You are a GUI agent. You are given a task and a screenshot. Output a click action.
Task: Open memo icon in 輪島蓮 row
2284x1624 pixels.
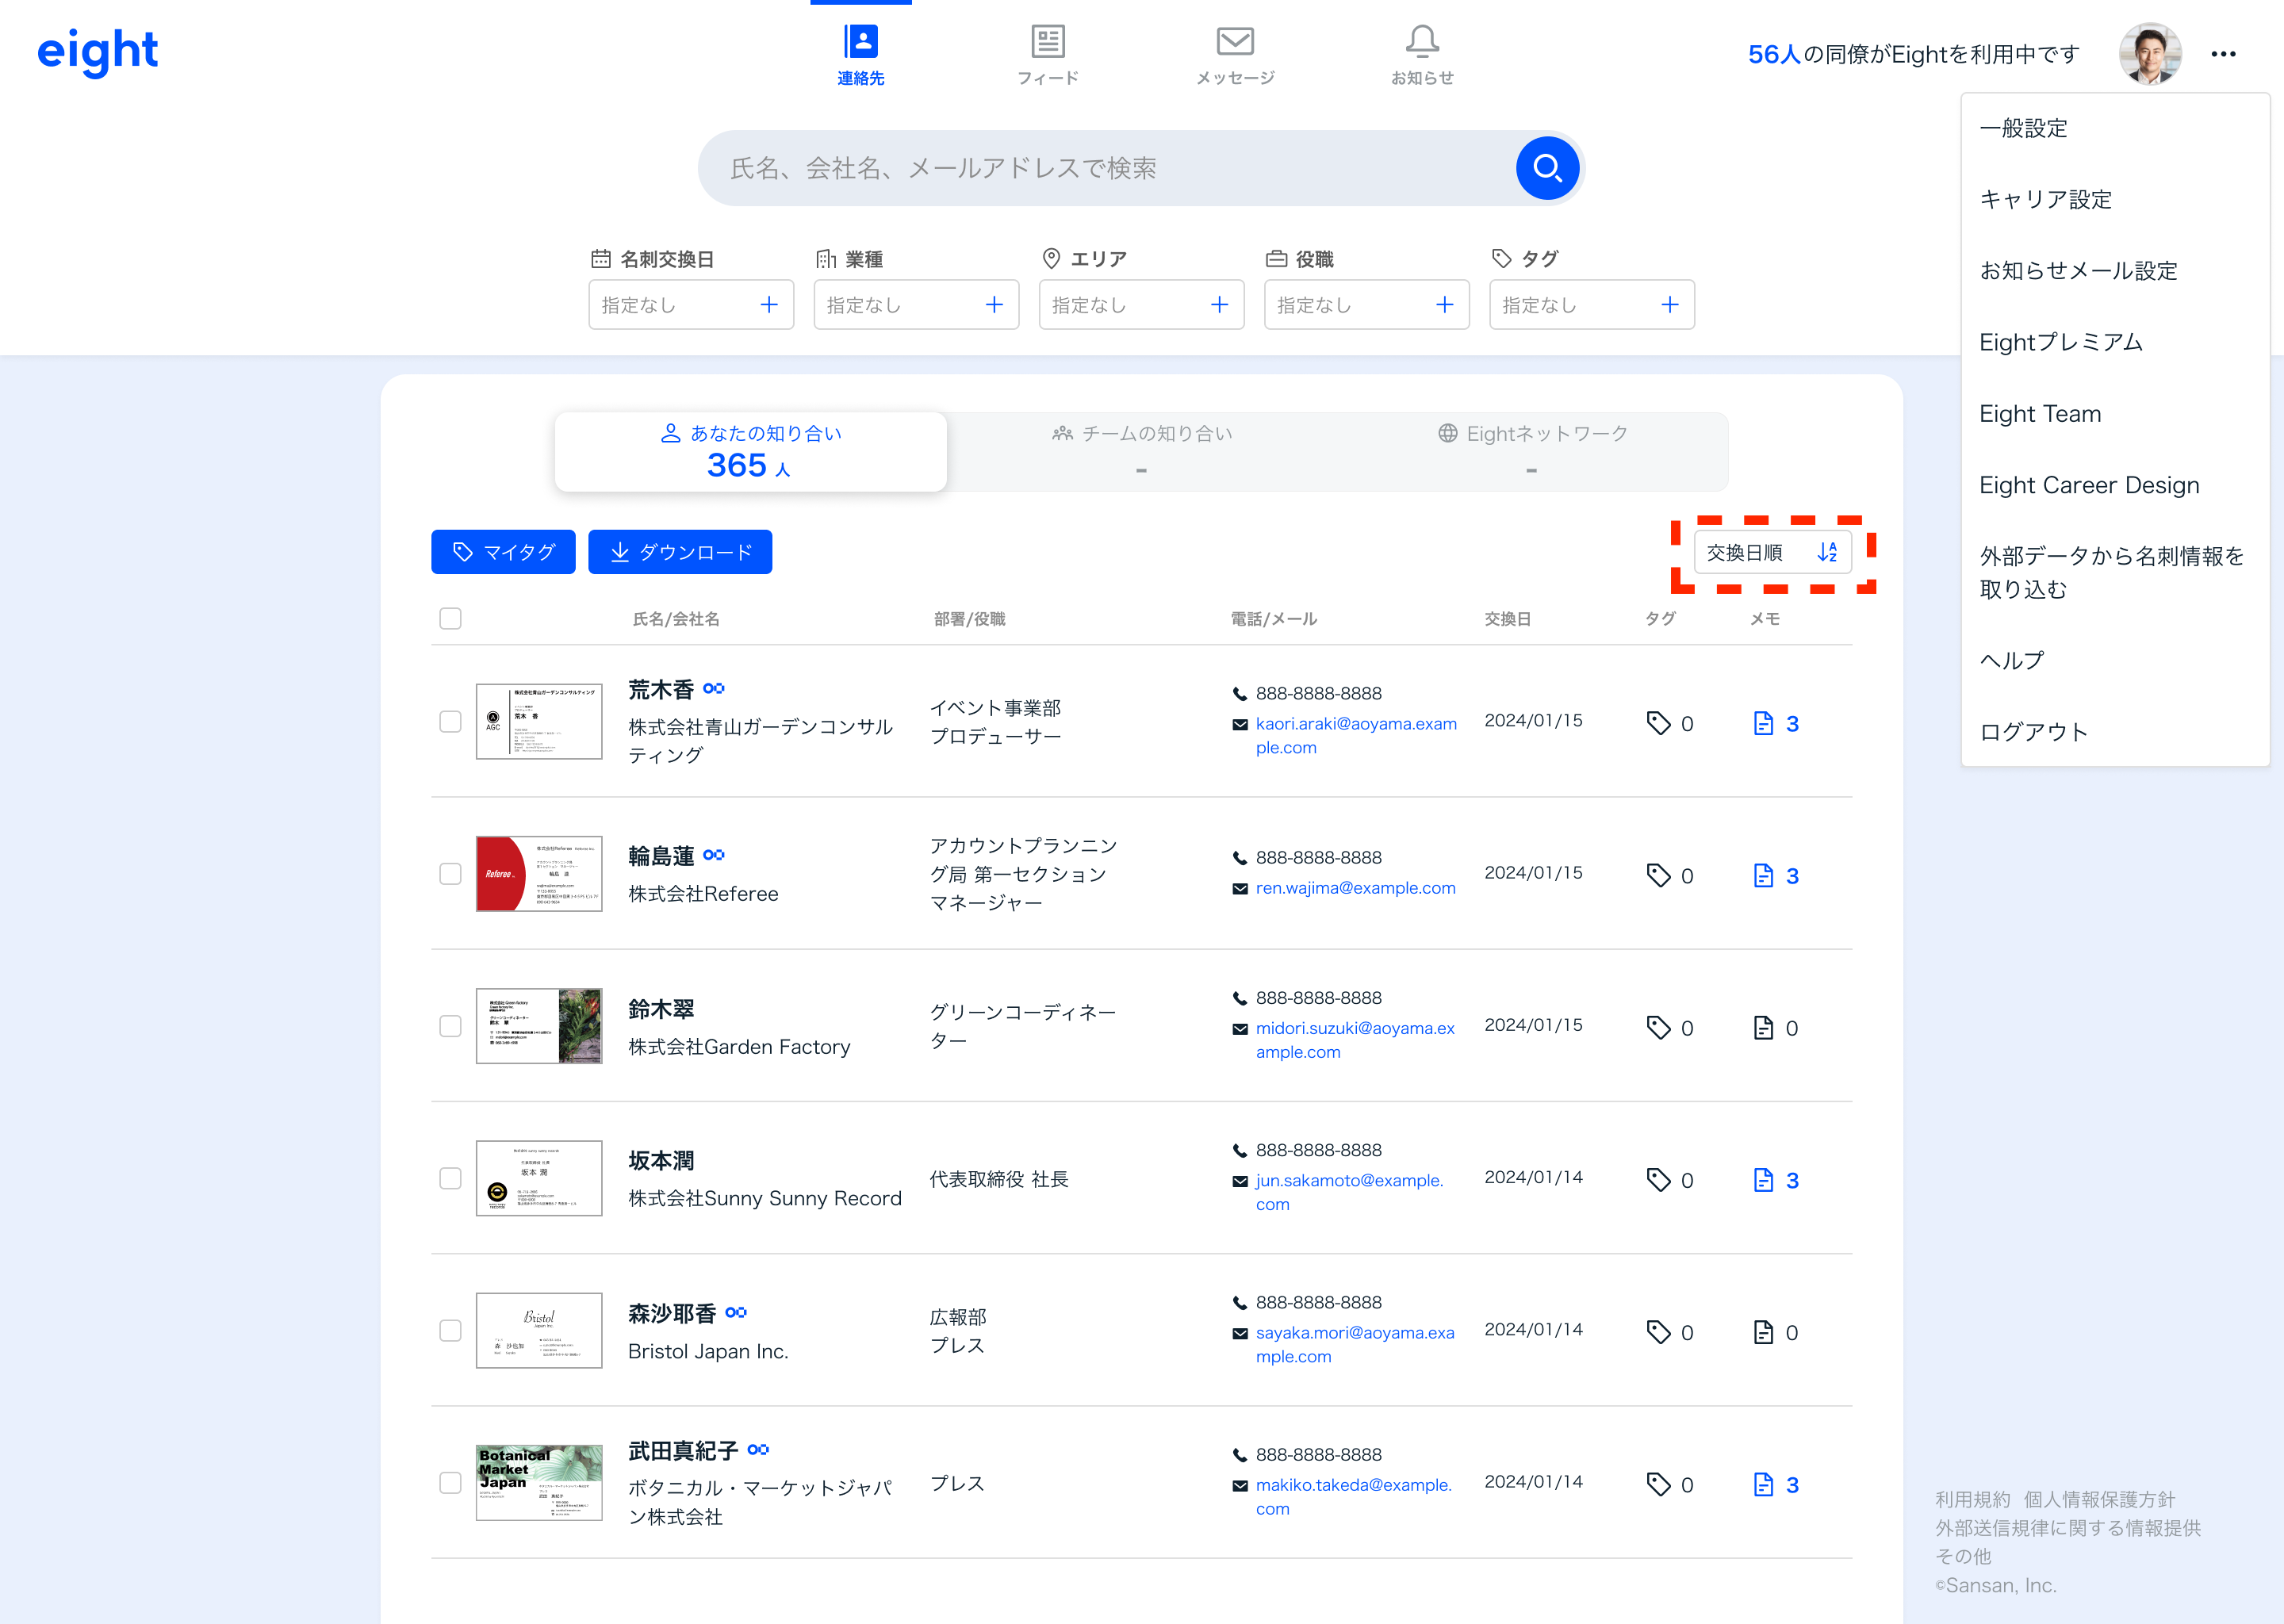pyautogui.click(x=1763, y=875)
